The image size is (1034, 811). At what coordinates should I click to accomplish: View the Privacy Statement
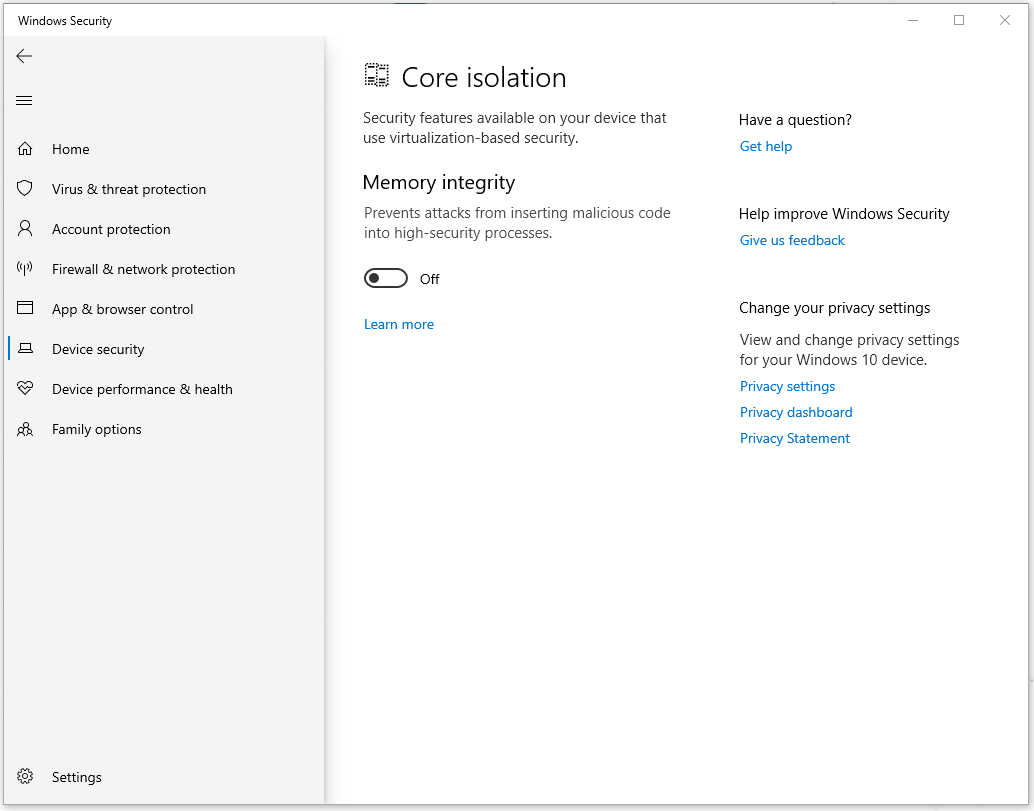tap(794, 438)
